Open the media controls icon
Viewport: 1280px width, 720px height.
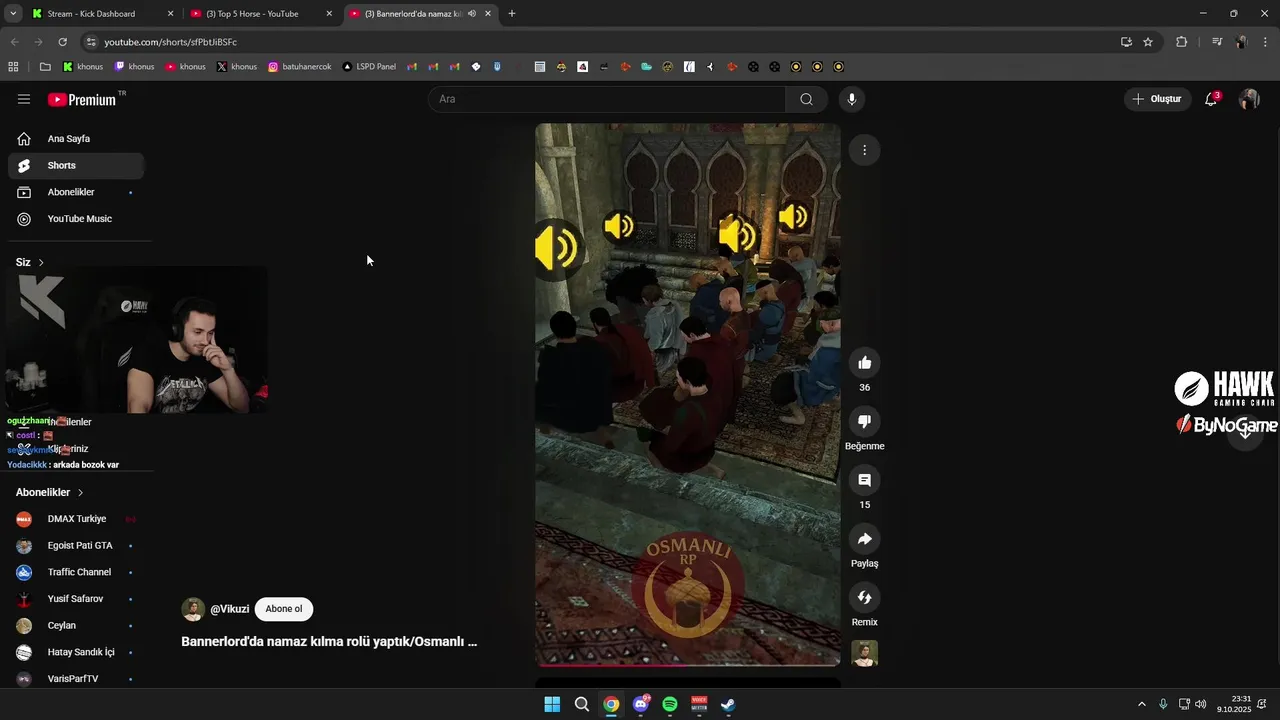1217,42
